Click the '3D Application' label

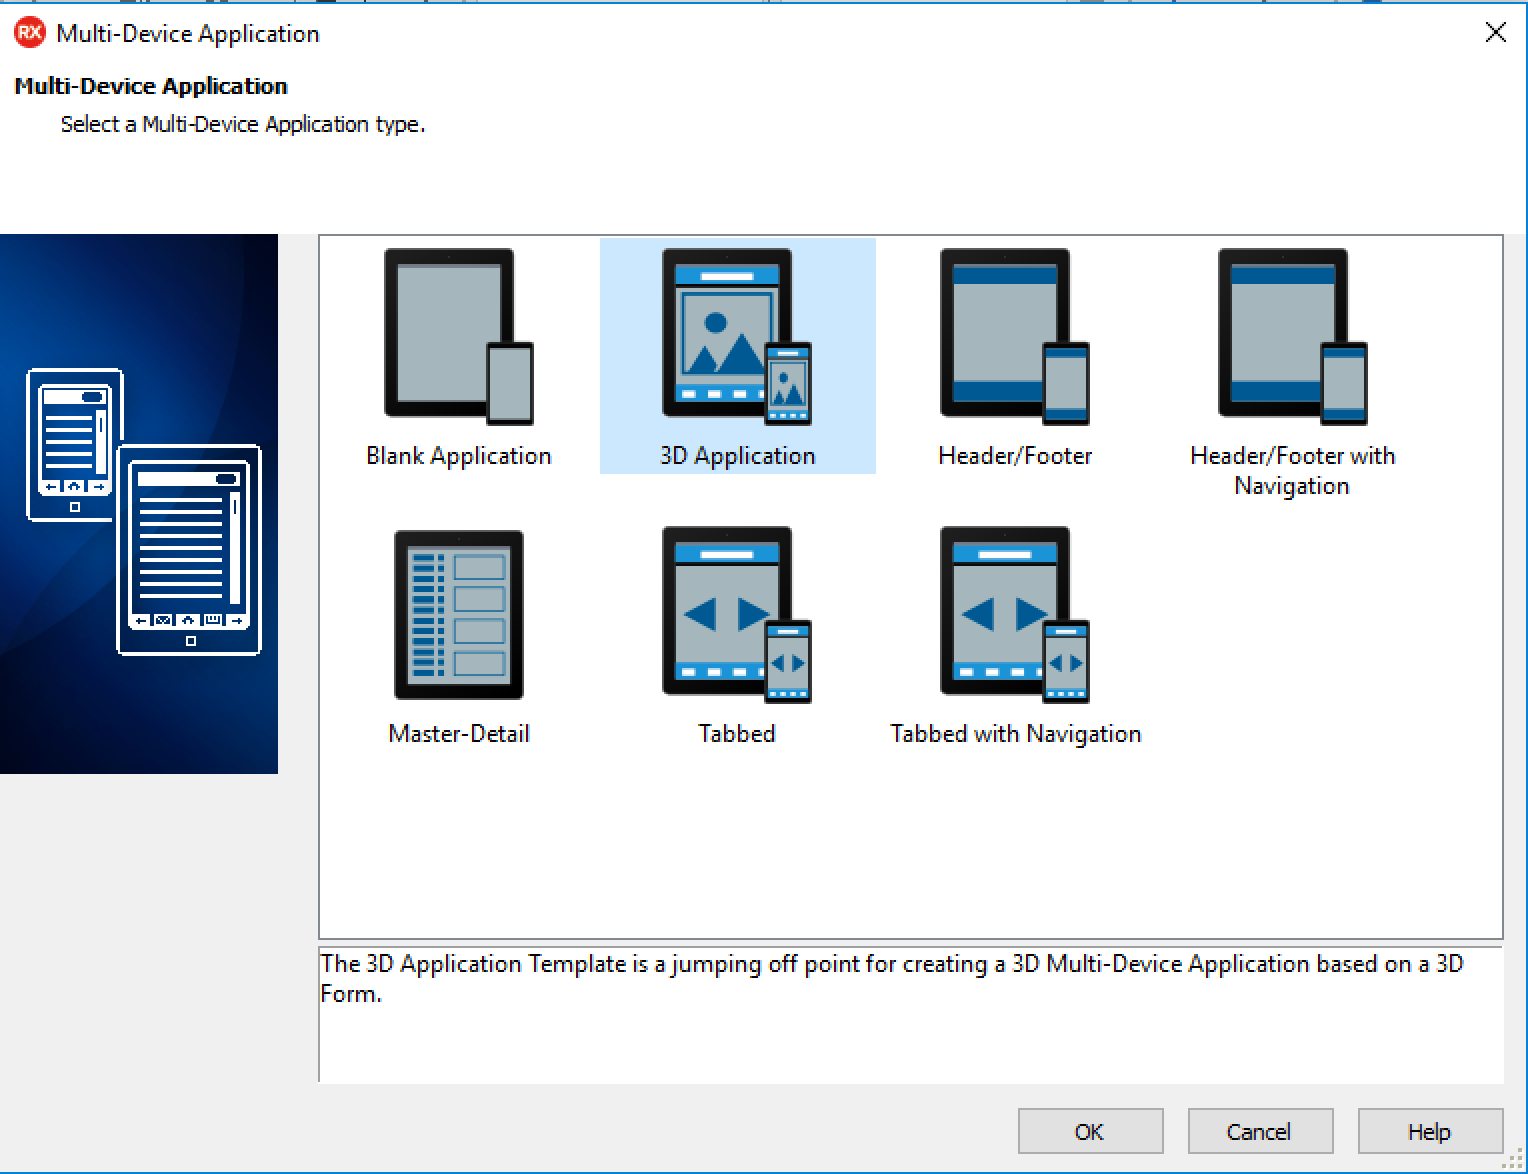[x=737, y=456]
